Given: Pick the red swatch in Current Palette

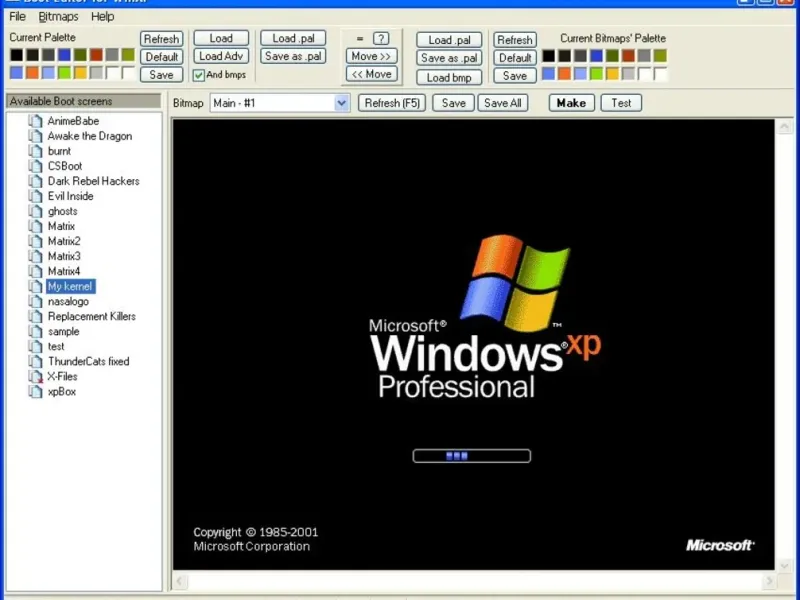Looking at the screenshot, I should tap(96, 55).
